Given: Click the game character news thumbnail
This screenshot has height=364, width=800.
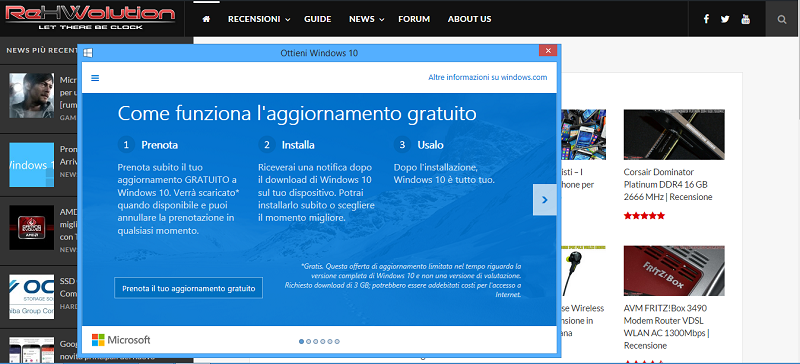Looking at the screenshot, I should coord(32,95).
